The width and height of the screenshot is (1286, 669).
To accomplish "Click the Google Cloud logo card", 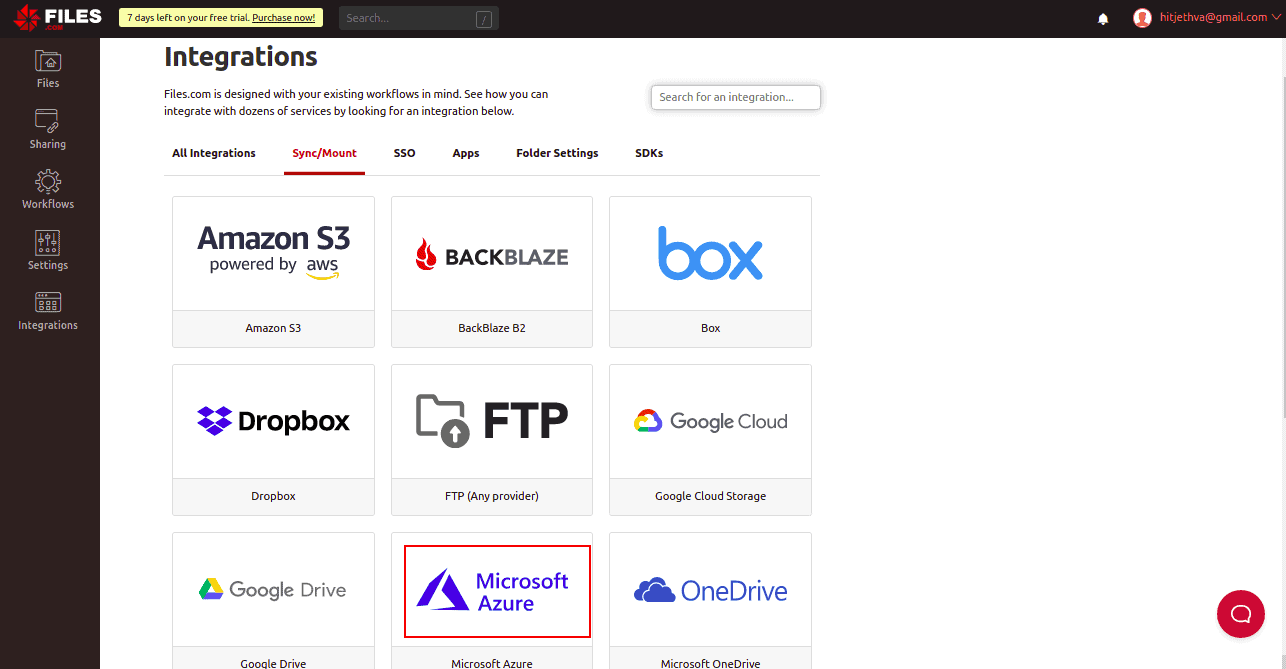I will coord(710,421).
